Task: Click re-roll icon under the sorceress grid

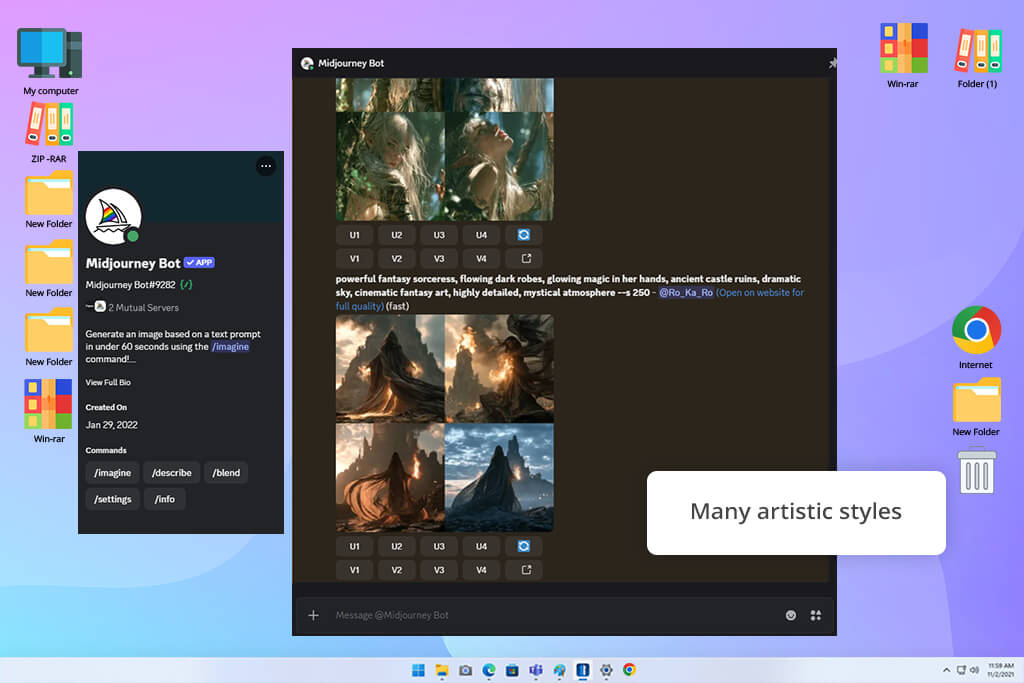Action: point(524,546)
